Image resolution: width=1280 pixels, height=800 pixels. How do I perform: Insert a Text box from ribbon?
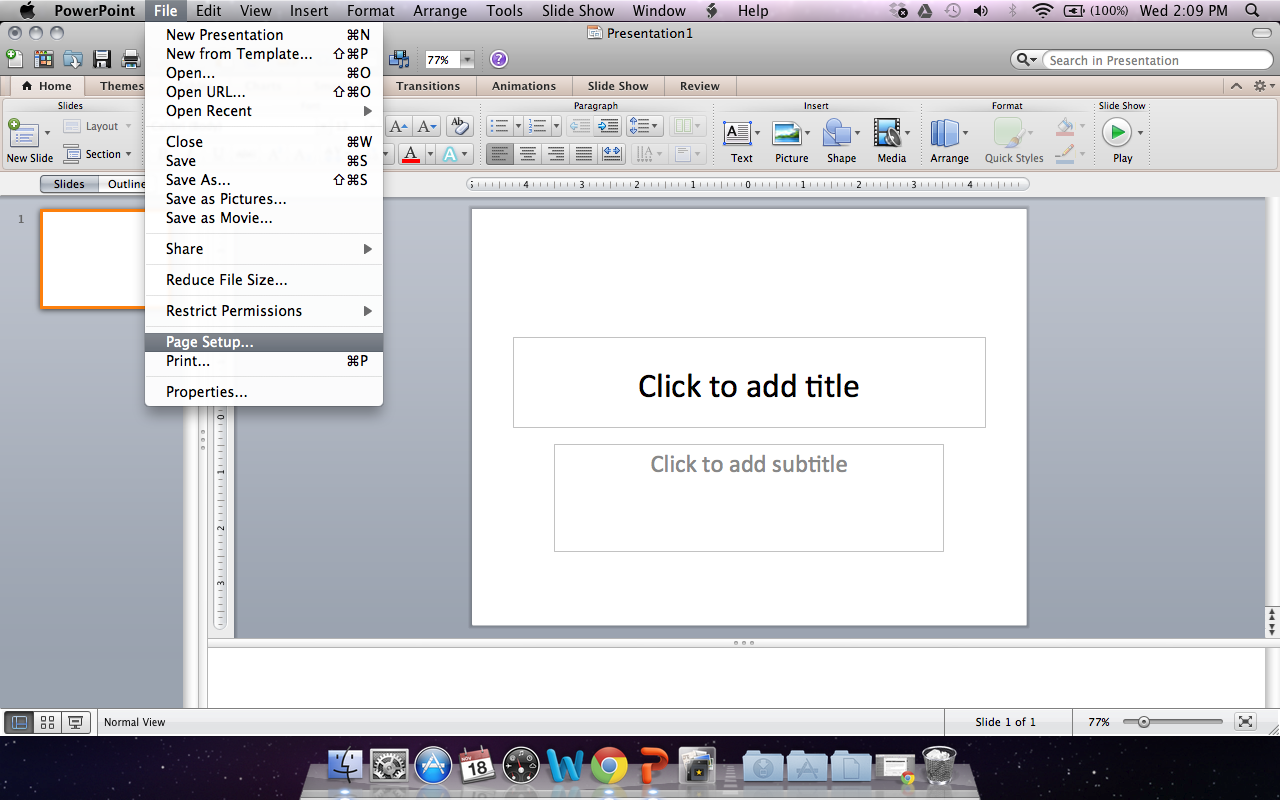738,133
